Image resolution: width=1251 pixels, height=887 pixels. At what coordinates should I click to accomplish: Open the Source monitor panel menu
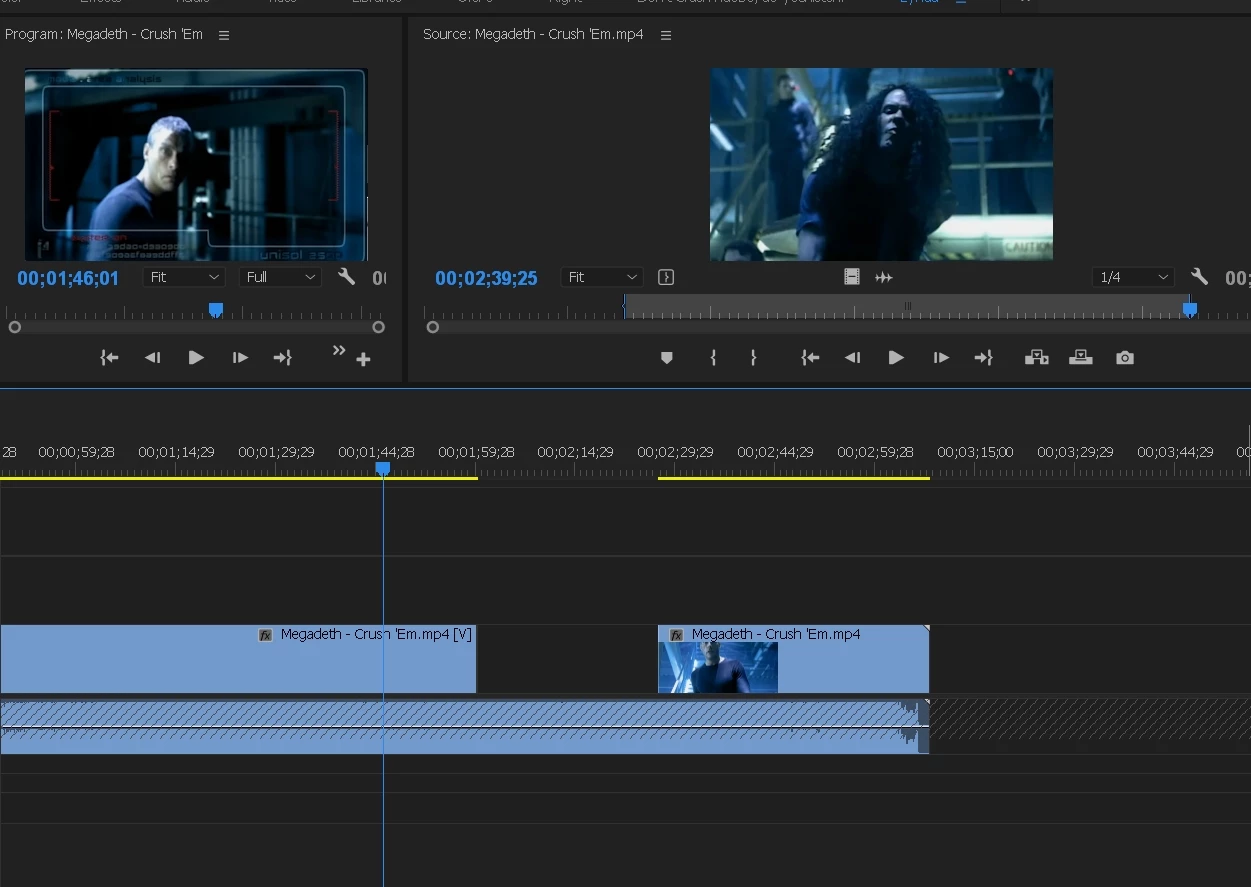tap(666, 35)
